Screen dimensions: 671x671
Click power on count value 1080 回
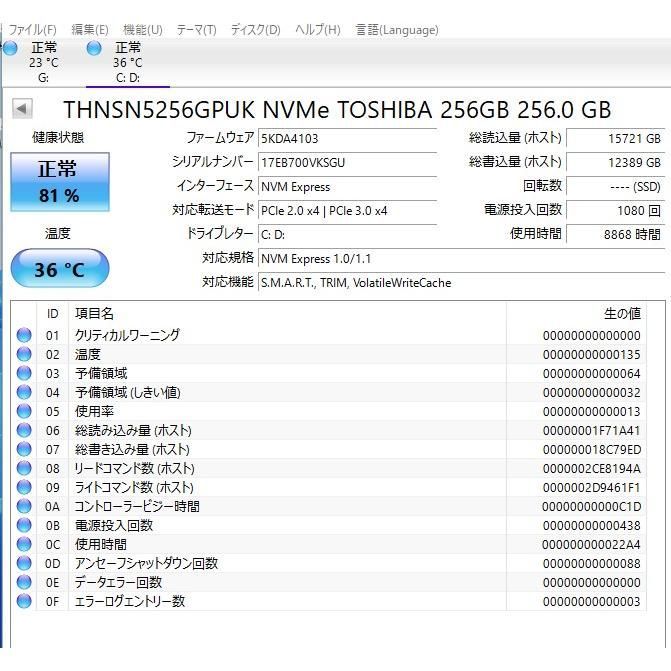(615, 210)
